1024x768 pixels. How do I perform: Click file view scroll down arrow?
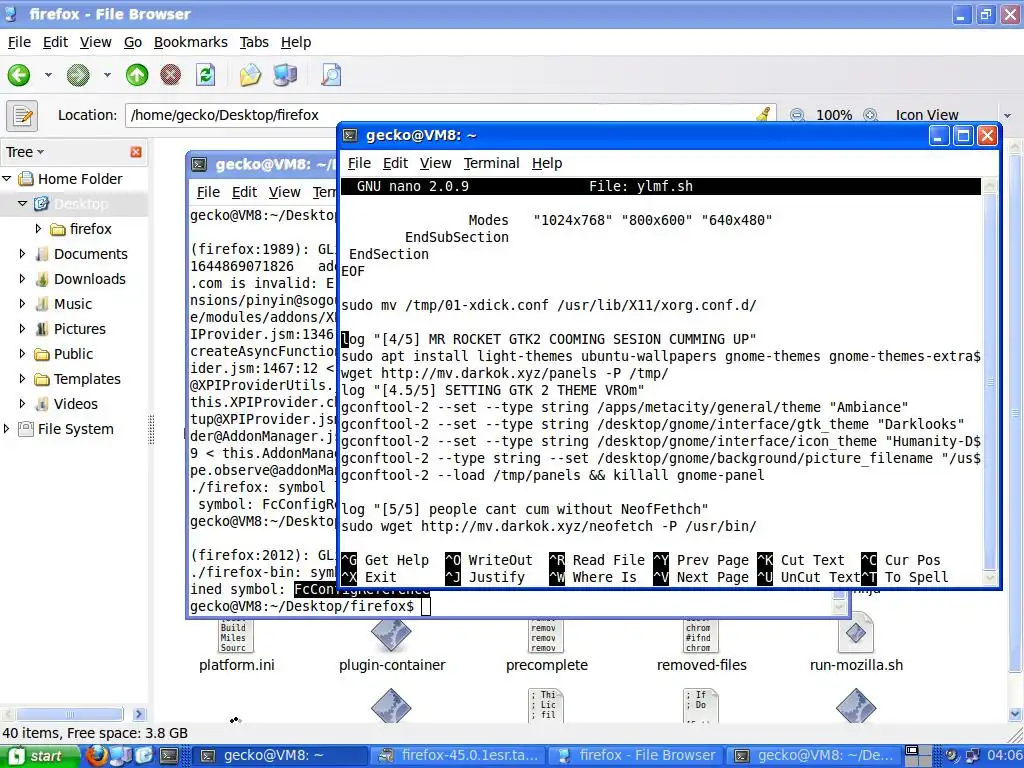click(1016, 714)
